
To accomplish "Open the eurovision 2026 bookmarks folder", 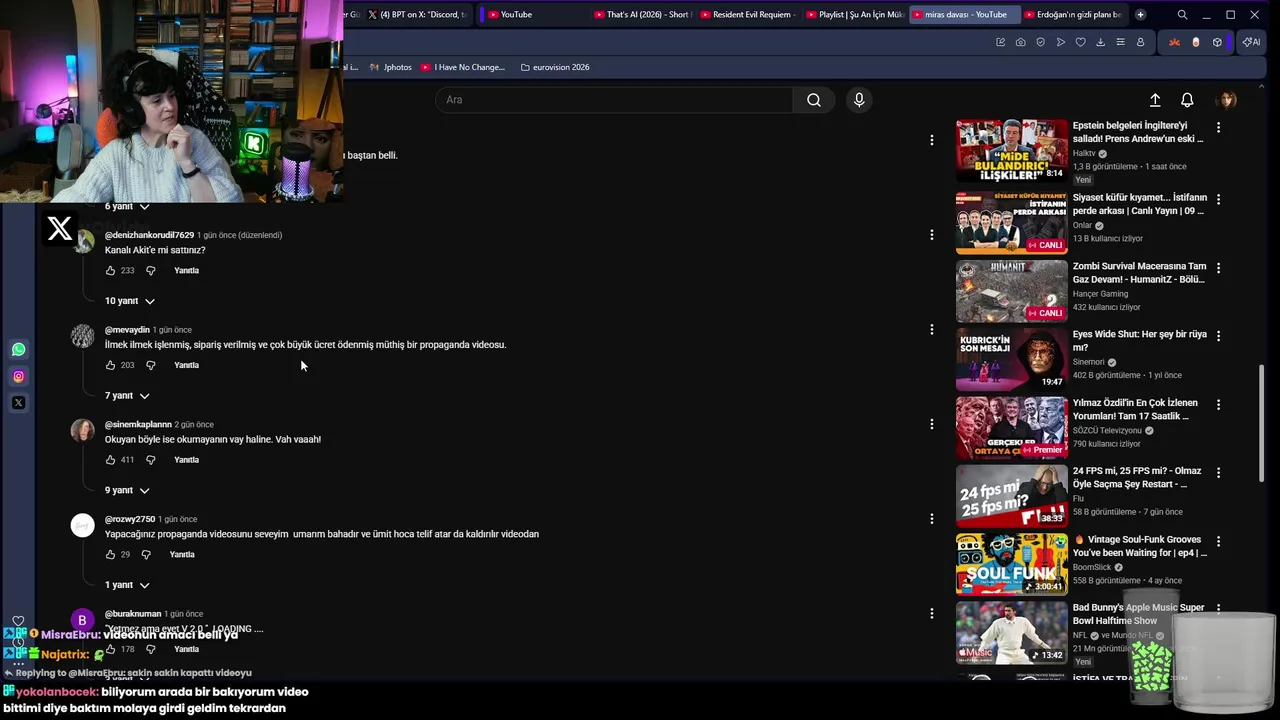I will click(x=555, y=67).
